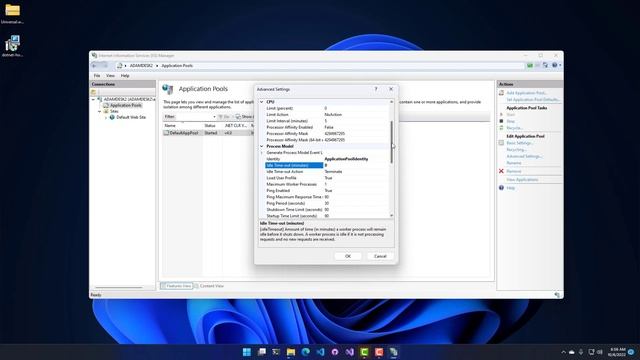Select Ping Period (seconds) property
The width and height of the screenshot is (640, 360).
coord(327,203)
